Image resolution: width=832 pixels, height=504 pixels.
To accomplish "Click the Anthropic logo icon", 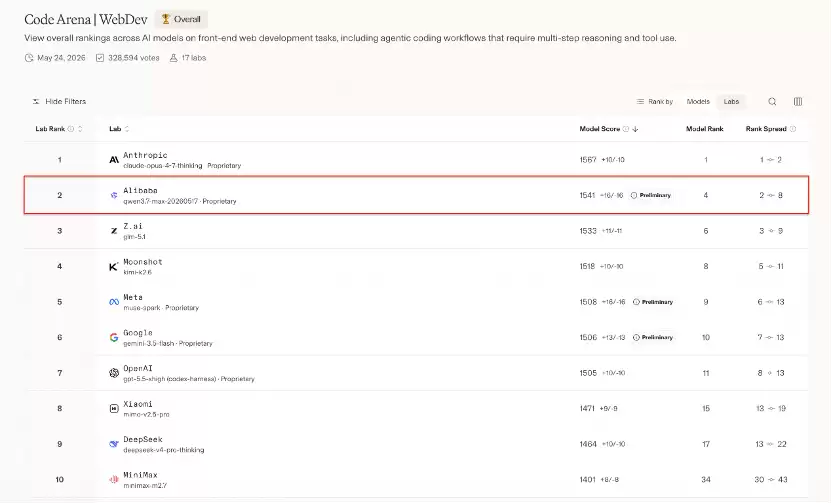I will (x=114, y=160).
